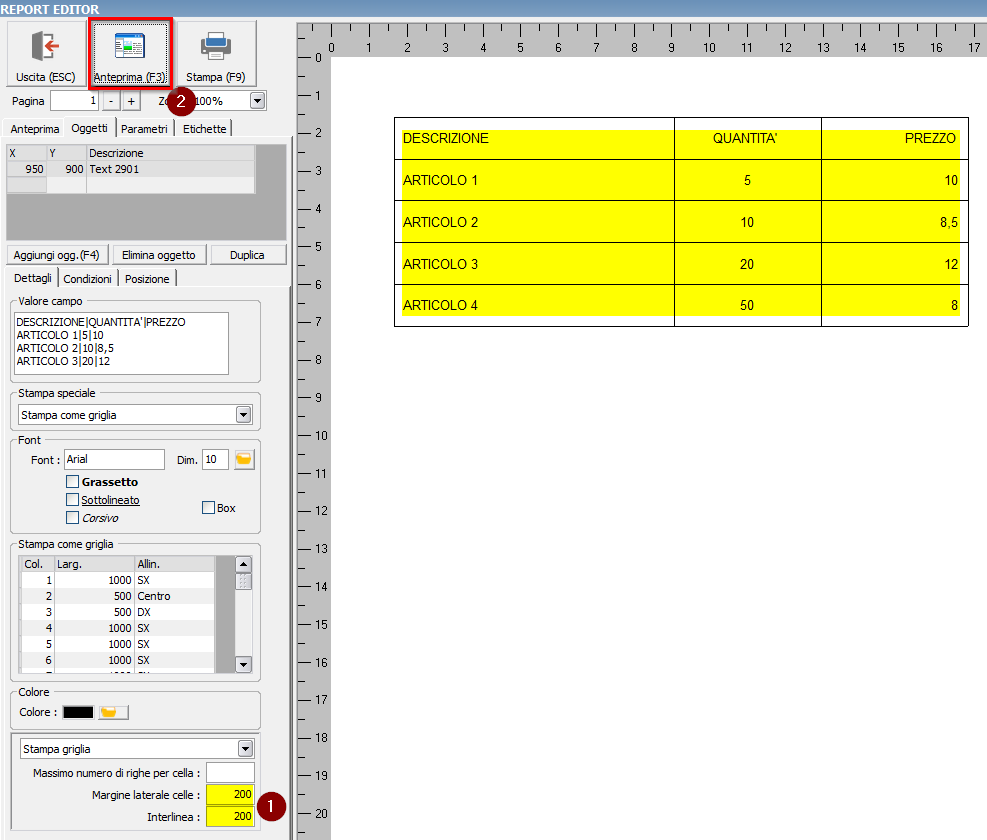Increase page number with plus button
Image resolution: width=987 pixels, height=840 pixels.
(x=131, y=101)
